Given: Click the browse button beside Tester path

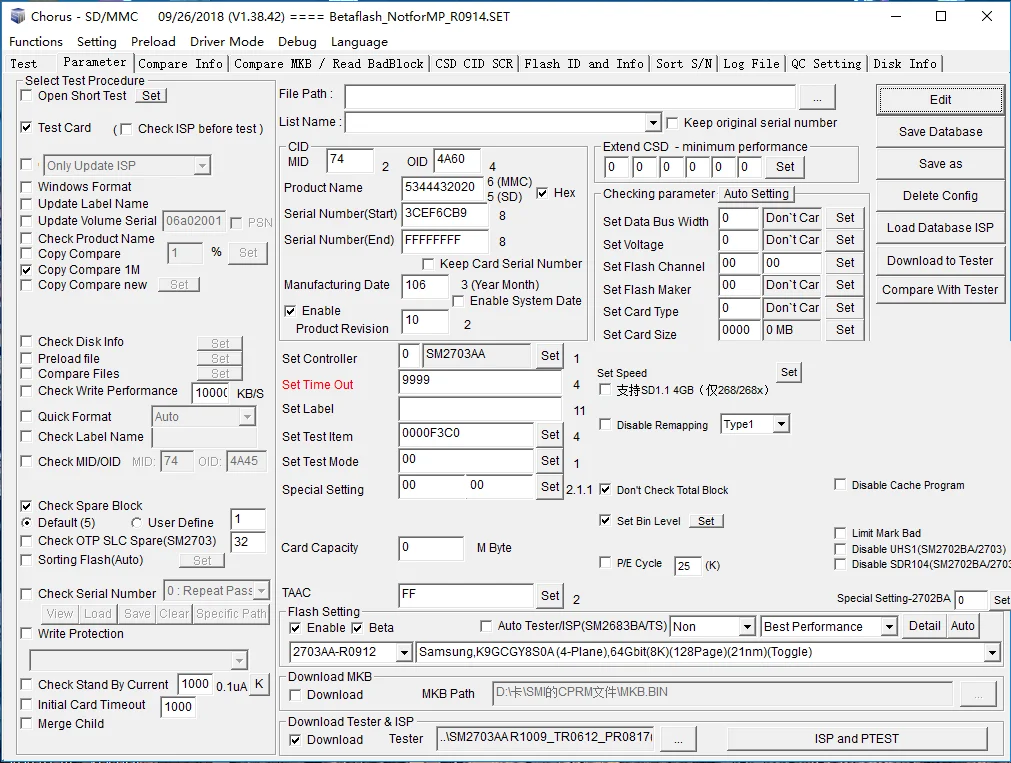Looking at the screenshot, I should coord(678,739).
